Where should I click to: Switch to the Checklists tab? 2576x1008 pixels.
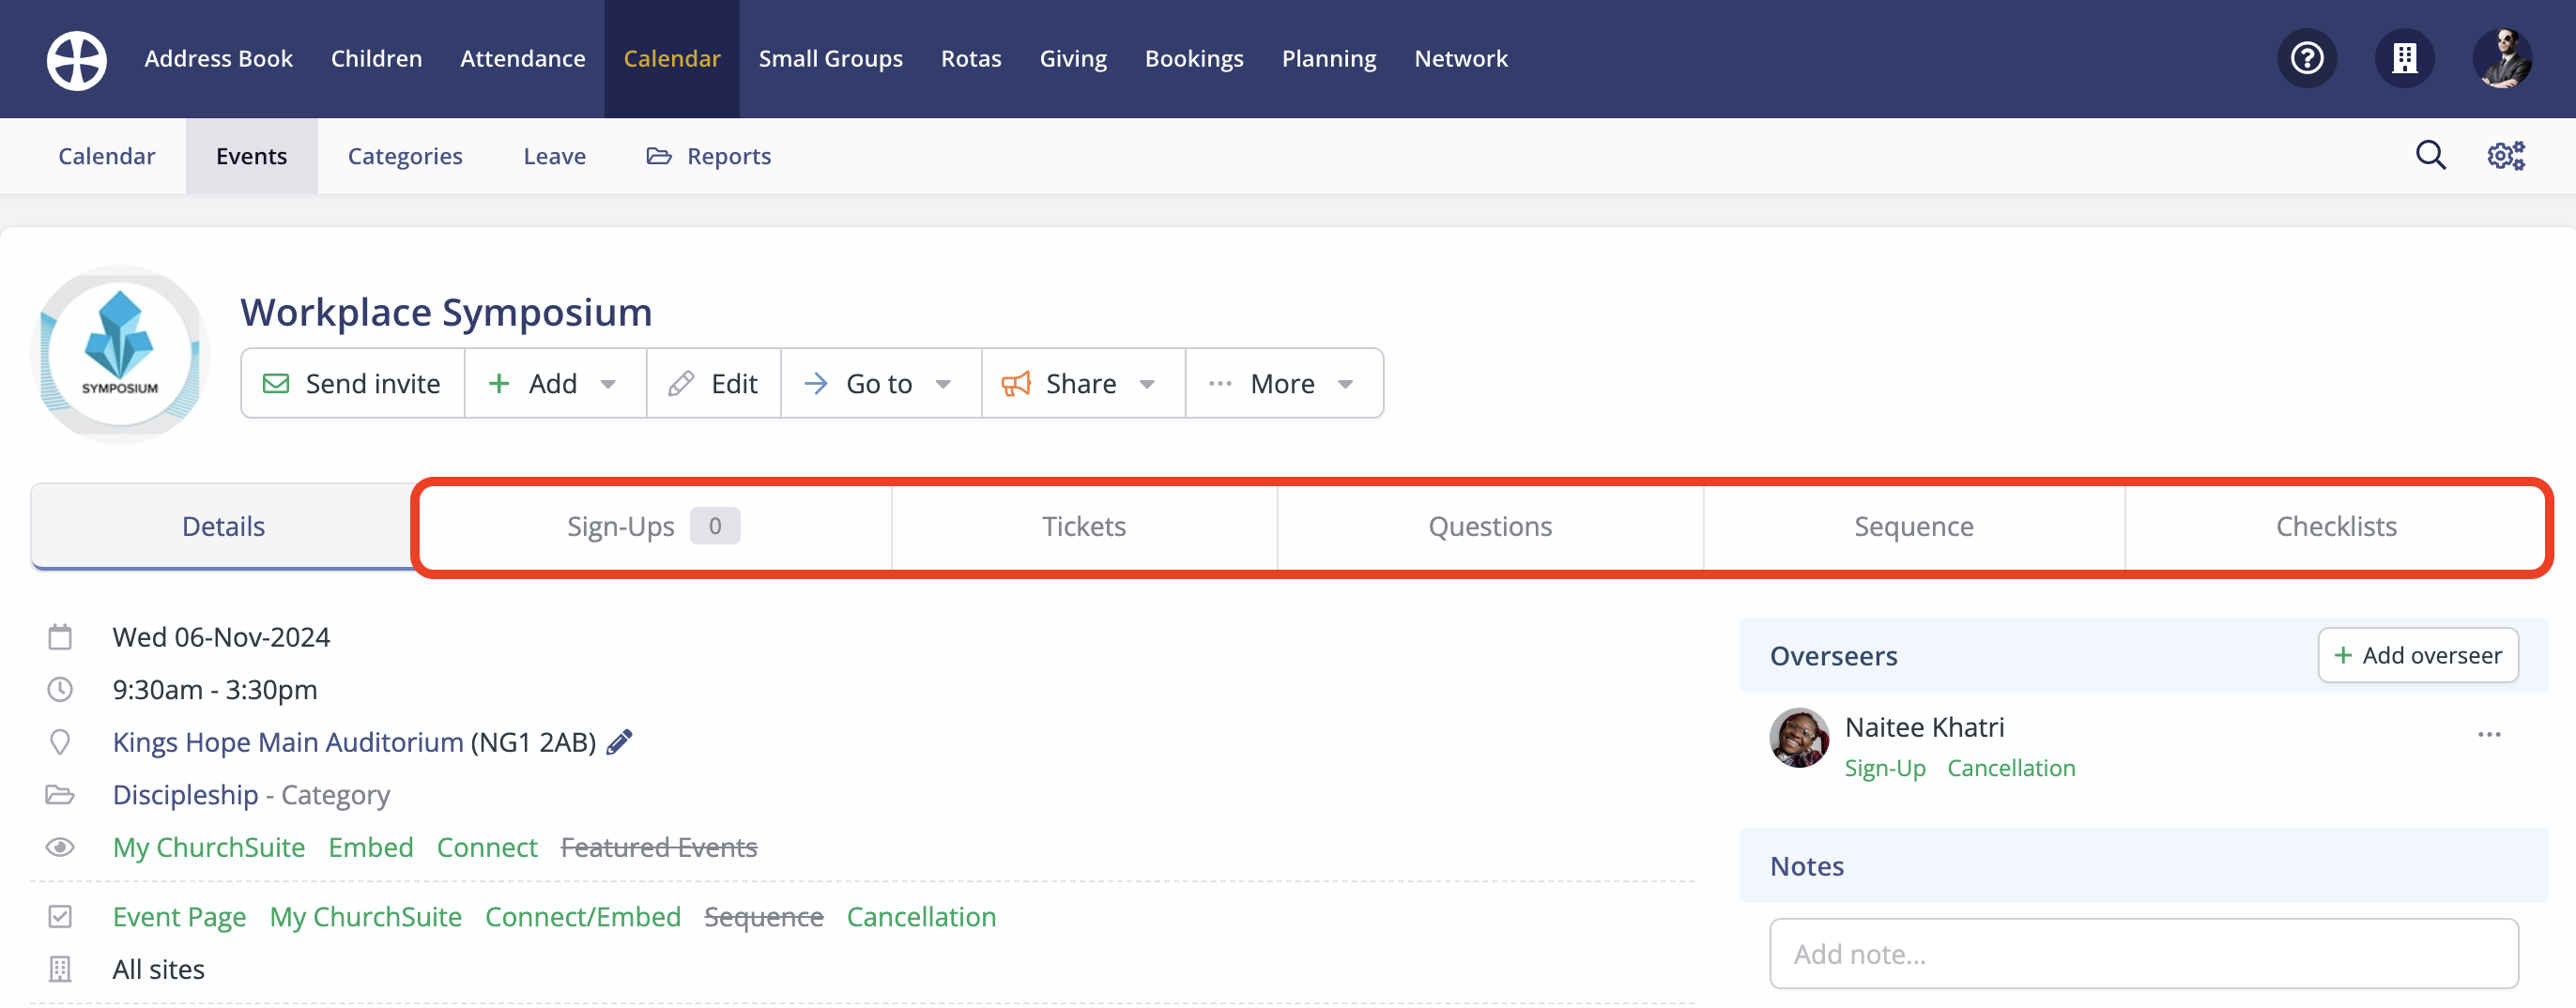pos(2336,525)
